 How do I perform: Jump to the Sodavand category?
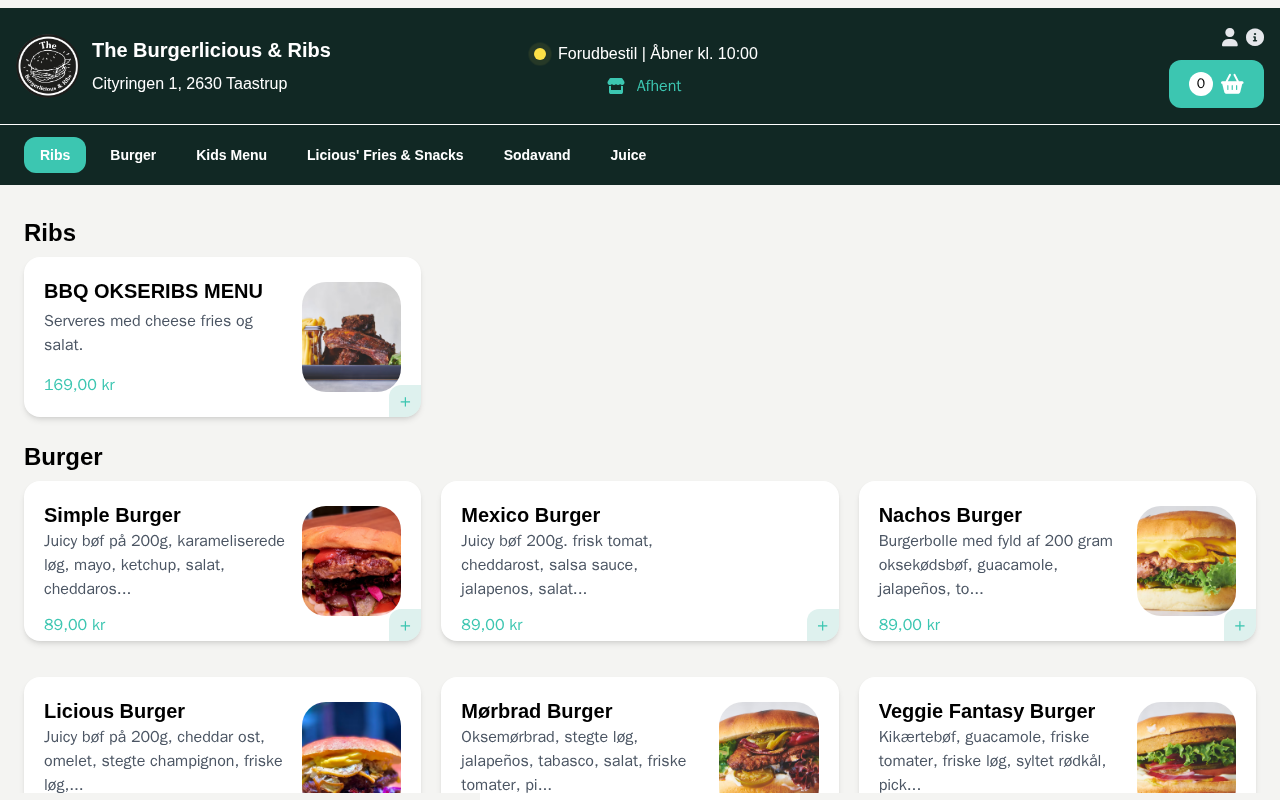tap(537, 155)
